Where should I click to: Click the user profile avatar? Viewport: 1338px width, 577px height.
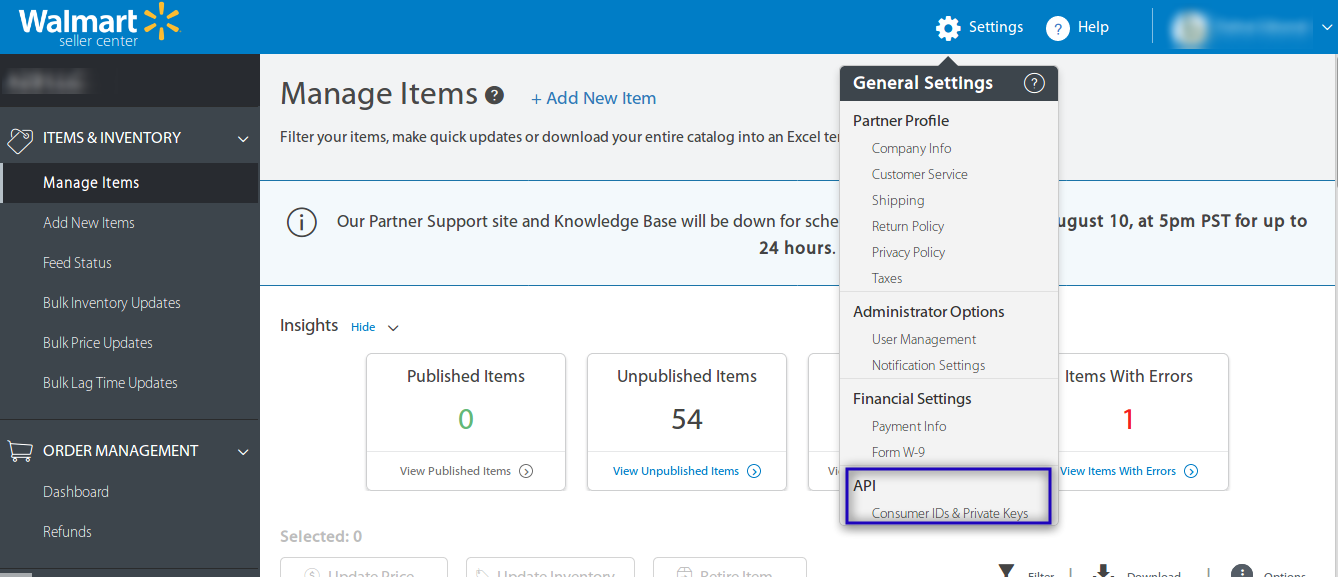pos(1190,28)
